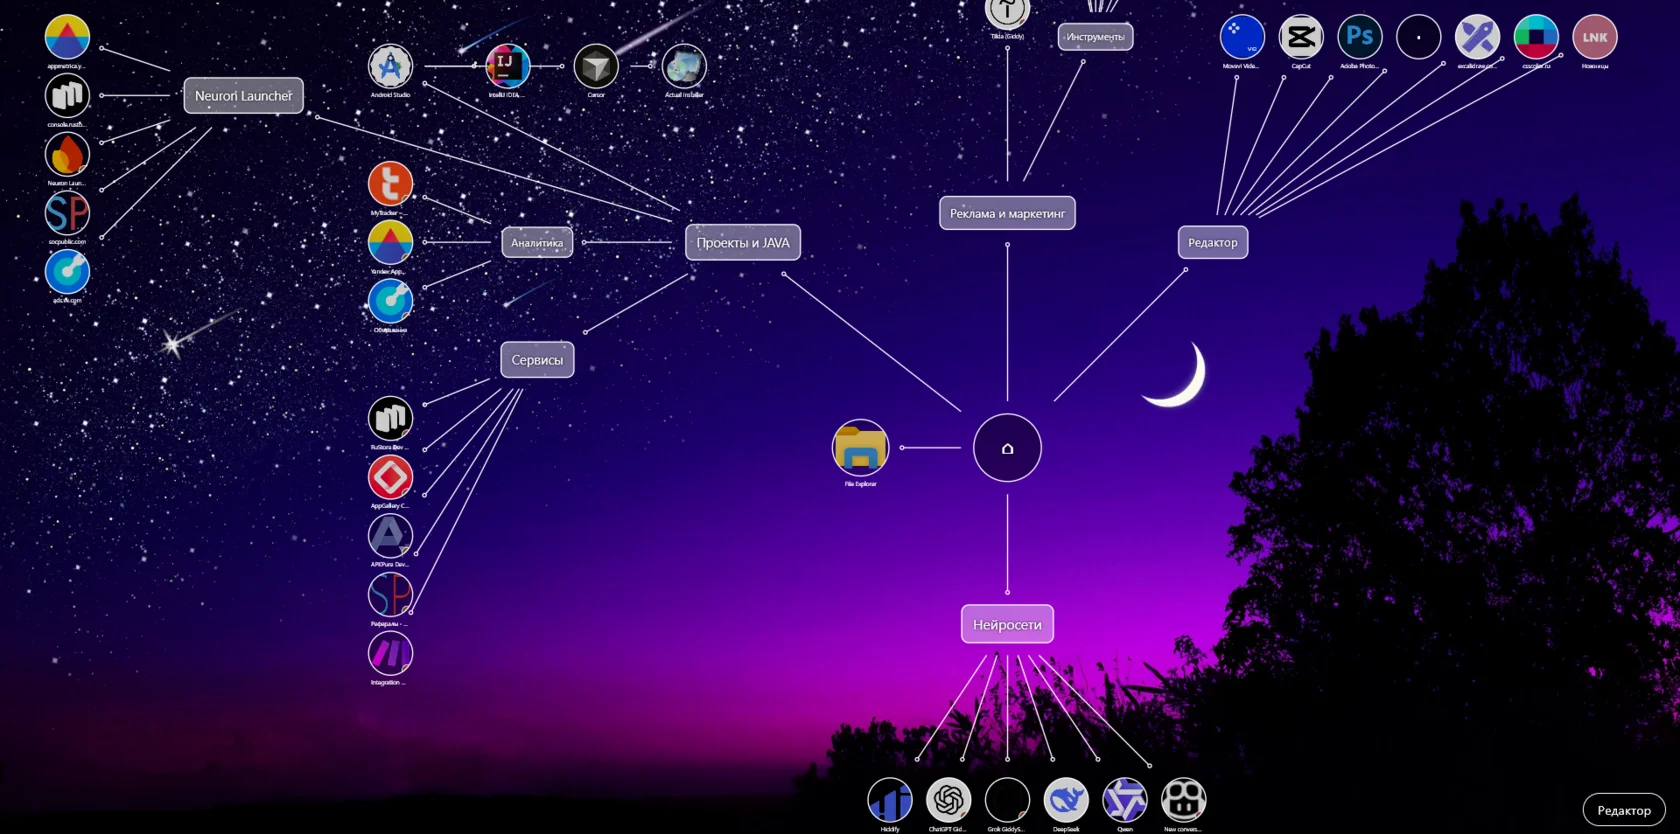Open the Qwen icon
1680x834 pixels.
point(1125,800)
